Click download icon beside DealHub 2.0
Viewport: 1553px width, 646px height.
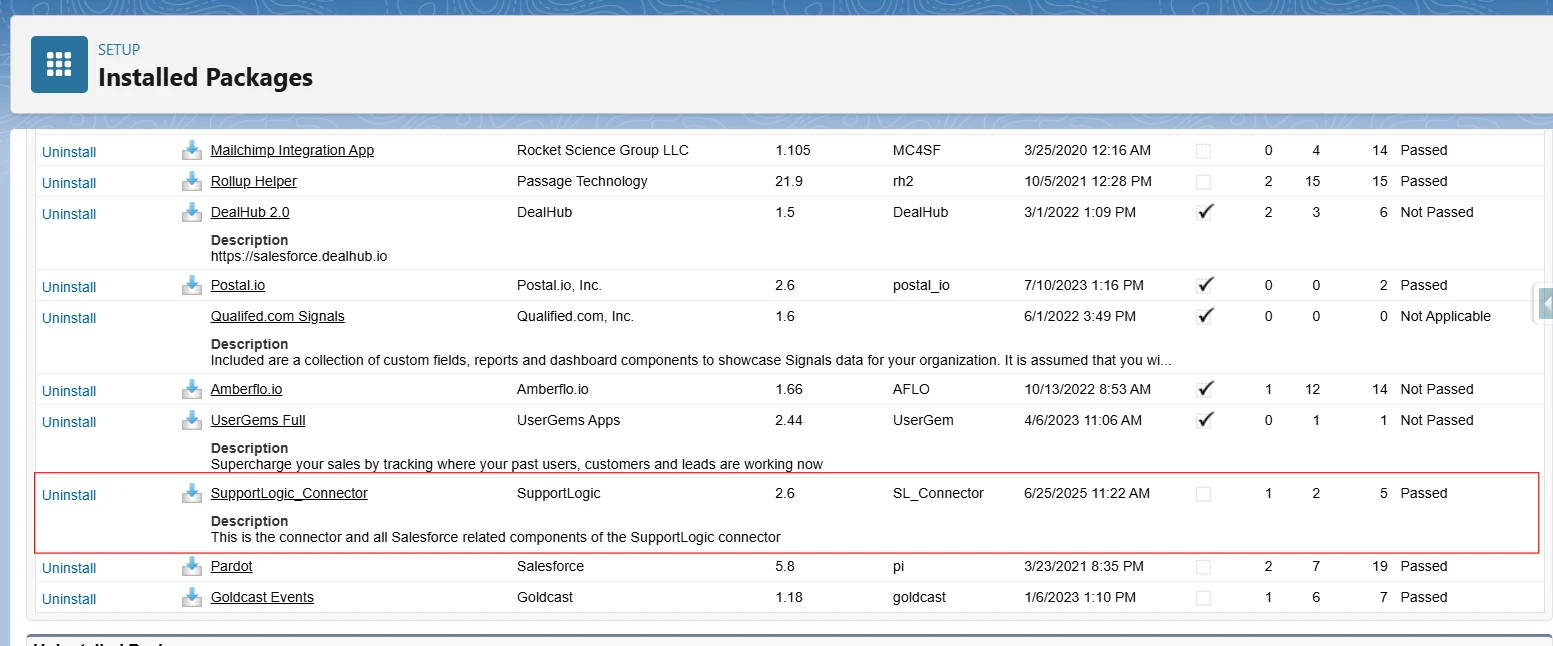[192, 212]
